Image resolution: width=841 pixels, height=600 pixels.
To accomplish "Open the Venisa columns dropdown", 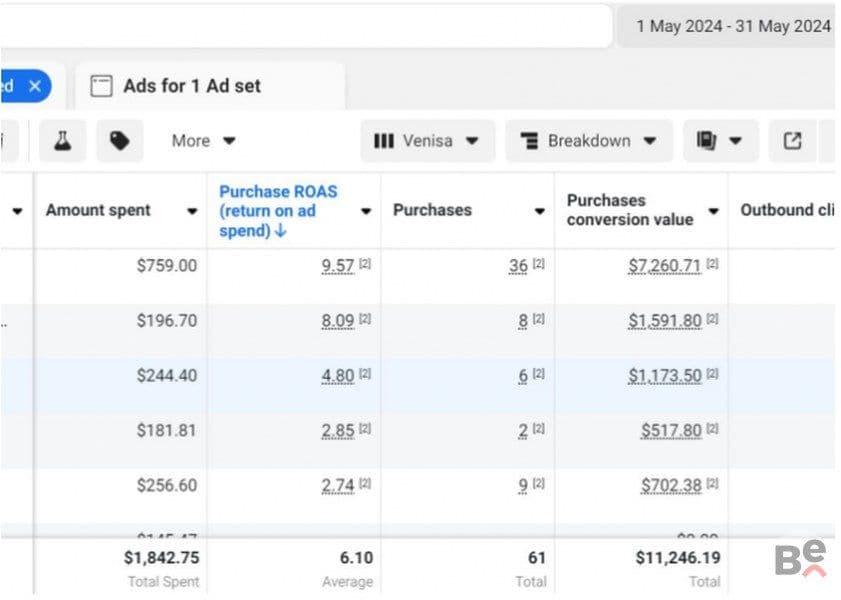I will 427,141.
